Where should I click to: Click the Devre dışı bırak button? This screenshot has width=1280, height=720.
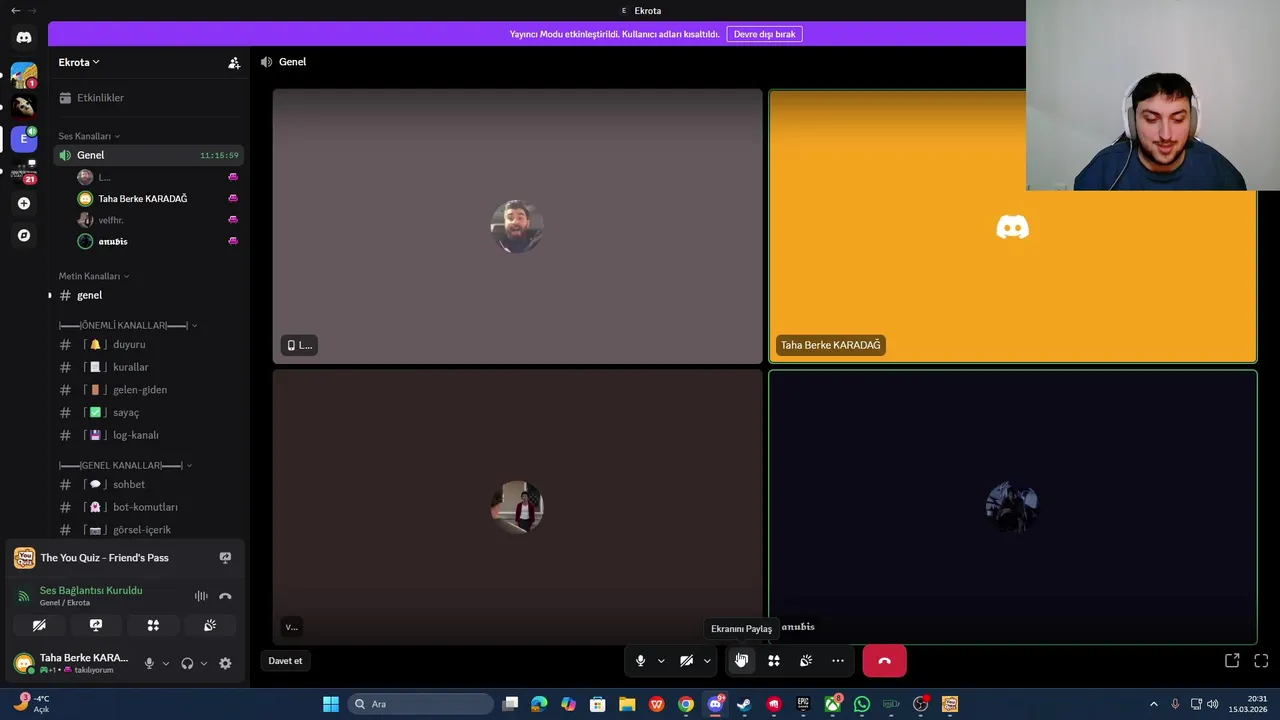pos(764,34)
